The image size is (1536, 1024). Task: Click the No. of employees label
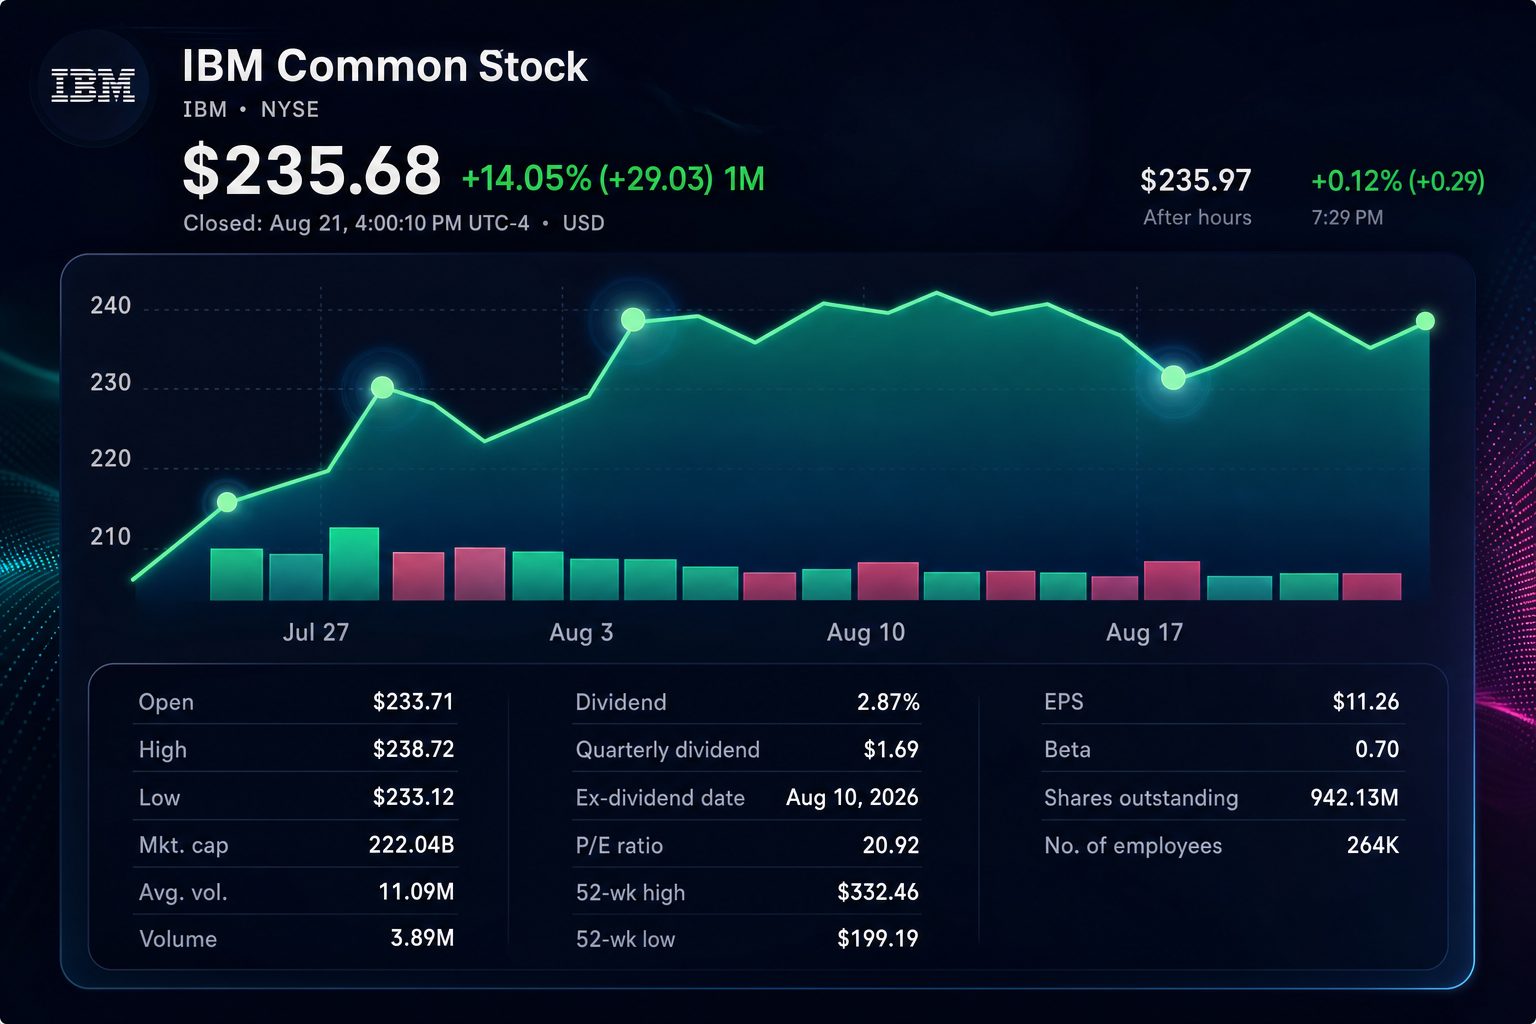pyautogui.click(x=1133, y=845)
